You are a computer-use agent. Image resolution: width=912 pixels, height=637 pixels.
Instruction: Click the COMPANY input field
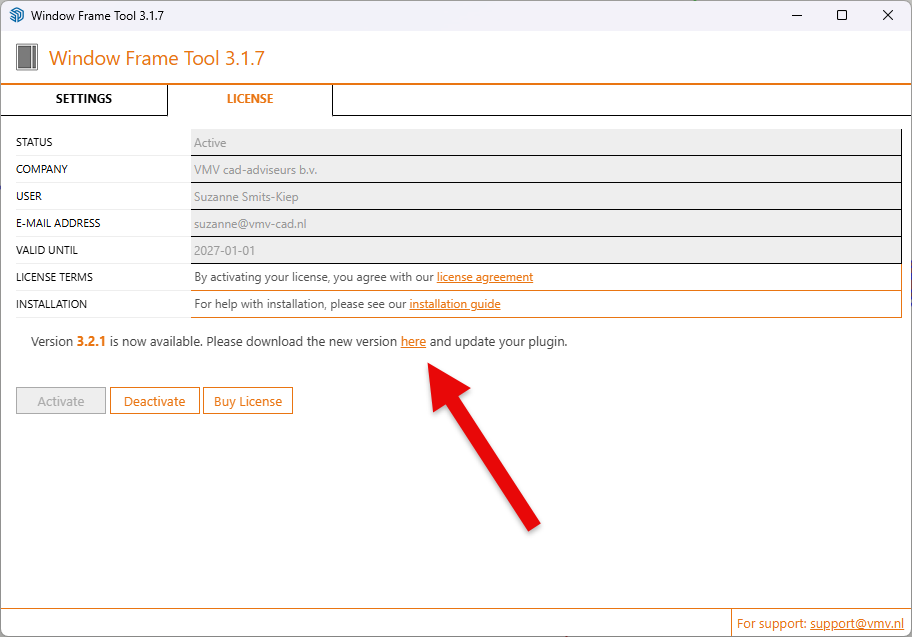545,170
